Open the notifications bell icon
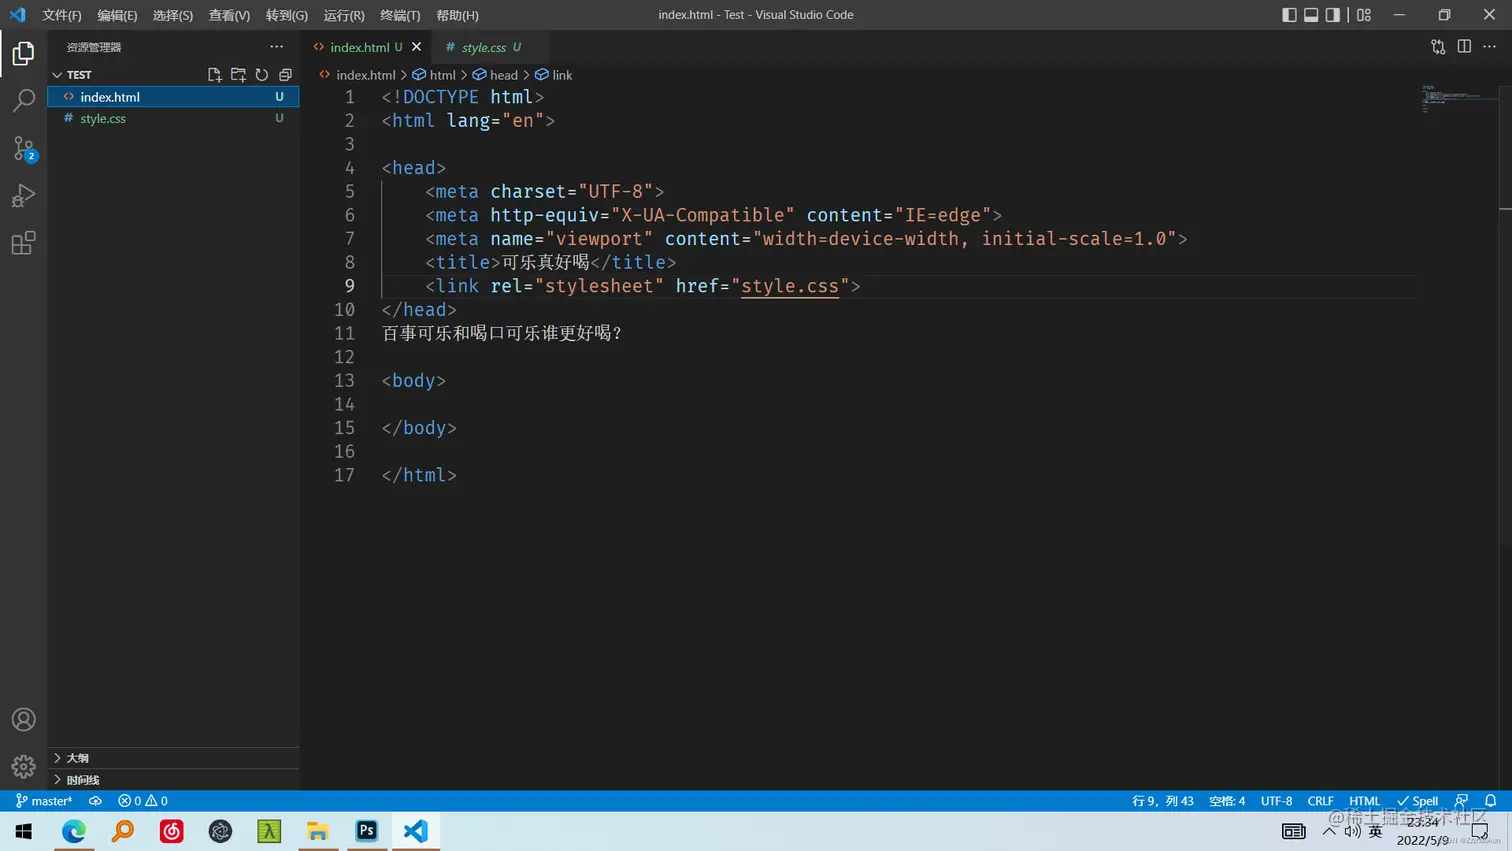The height and width of the screenshot is (851, 1512). pyautogui.click(x=1490, y=801)
